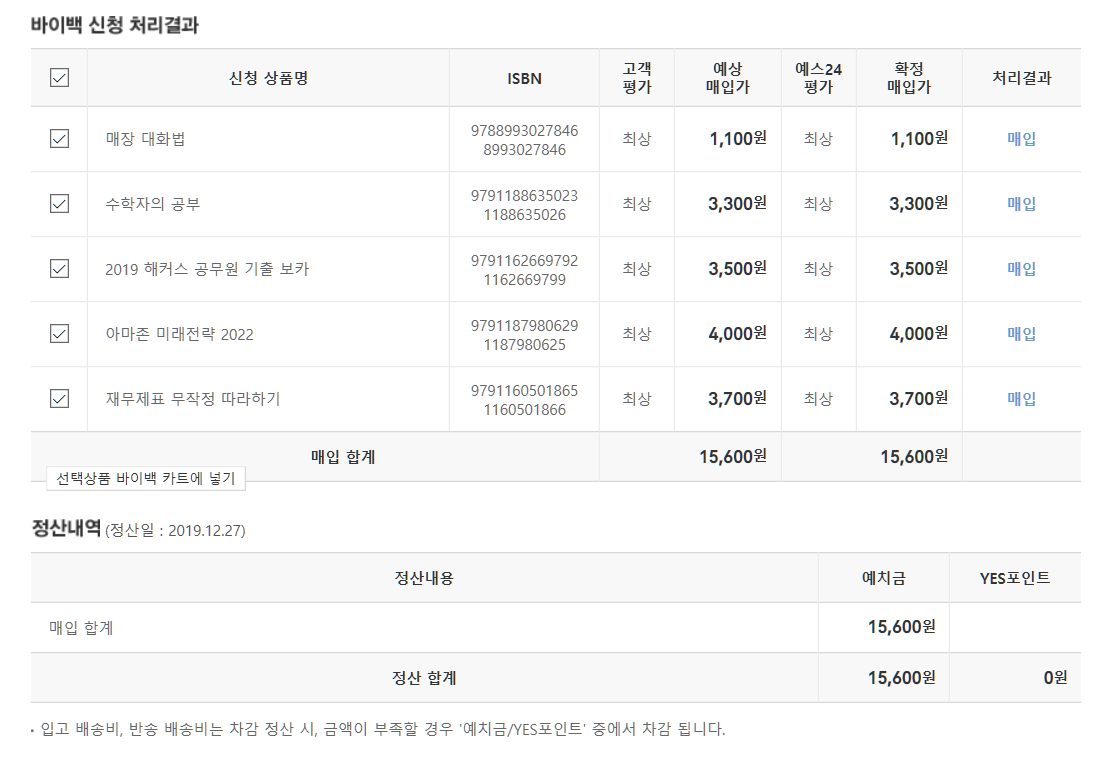Click the 예치금 column header
The width and height of the screenshot is (1117, 765).
[883, 578]
